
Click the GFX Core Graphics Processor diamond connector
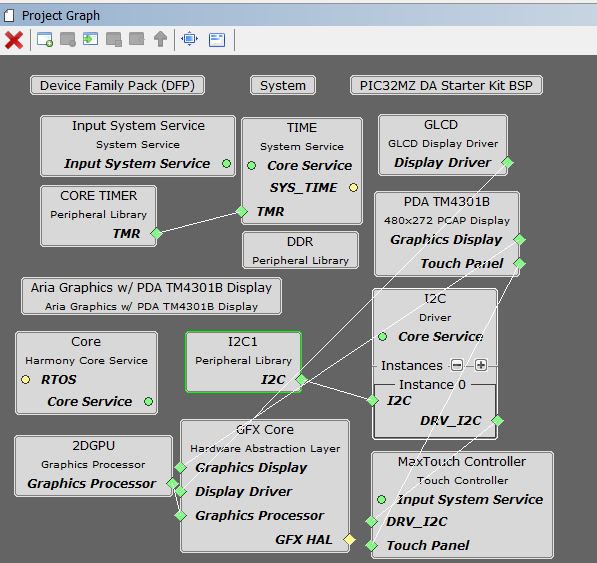click(x=180, y=516)
